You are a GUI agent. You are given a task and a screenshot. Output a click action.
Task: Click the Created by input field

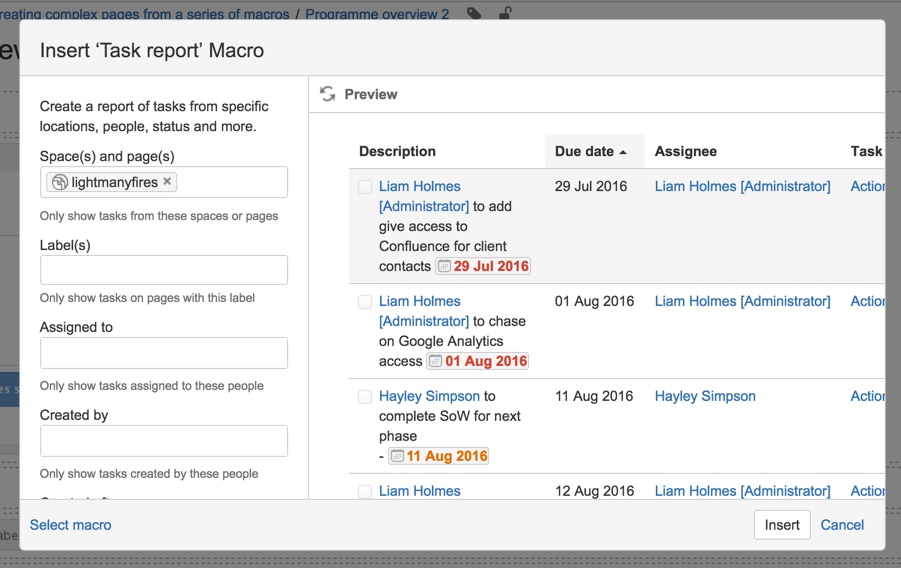coord(164,441)
